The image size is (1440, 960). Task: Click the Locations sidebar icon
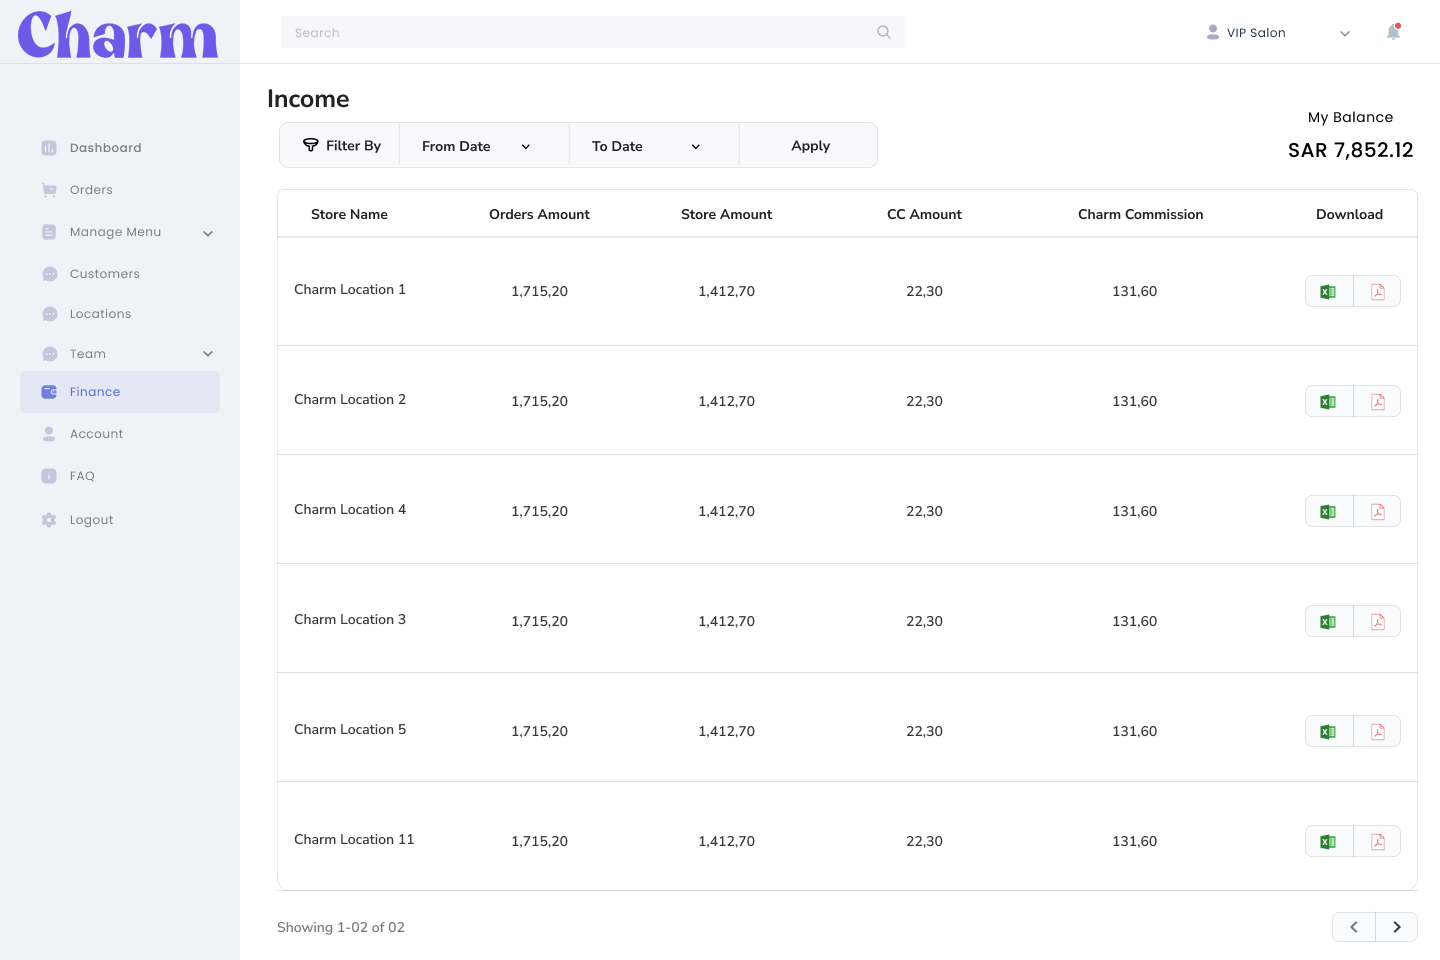[49, 314]
